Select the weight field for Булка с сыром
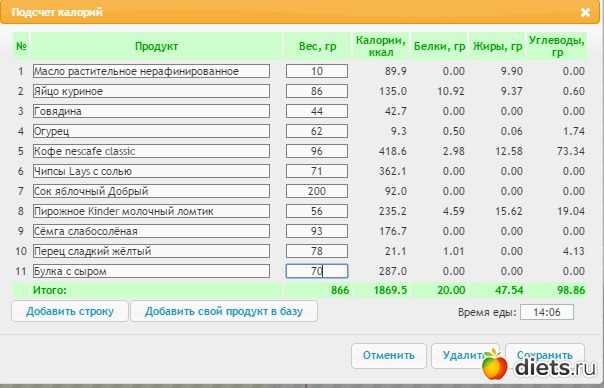This screenshot has height=388, width=604. pos(317,271)
